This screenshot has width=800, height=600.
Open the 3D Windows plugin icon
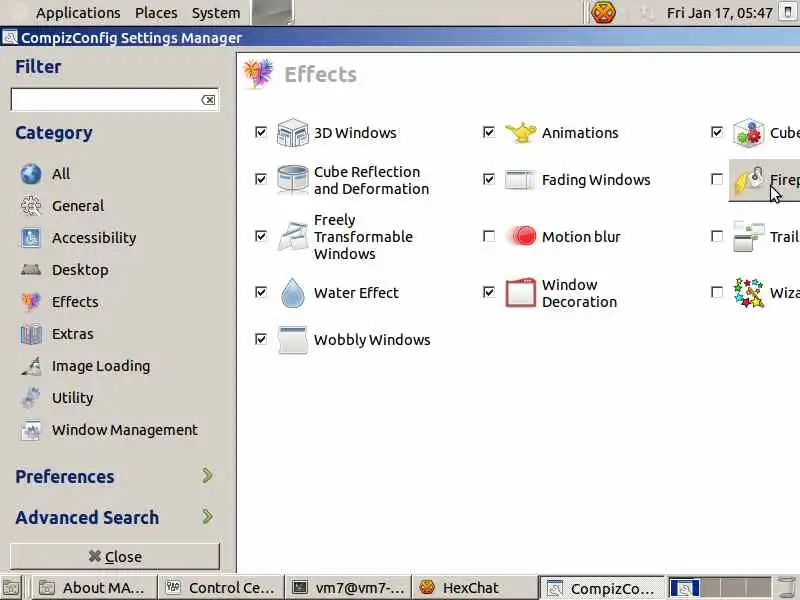(x=292, y=133)
